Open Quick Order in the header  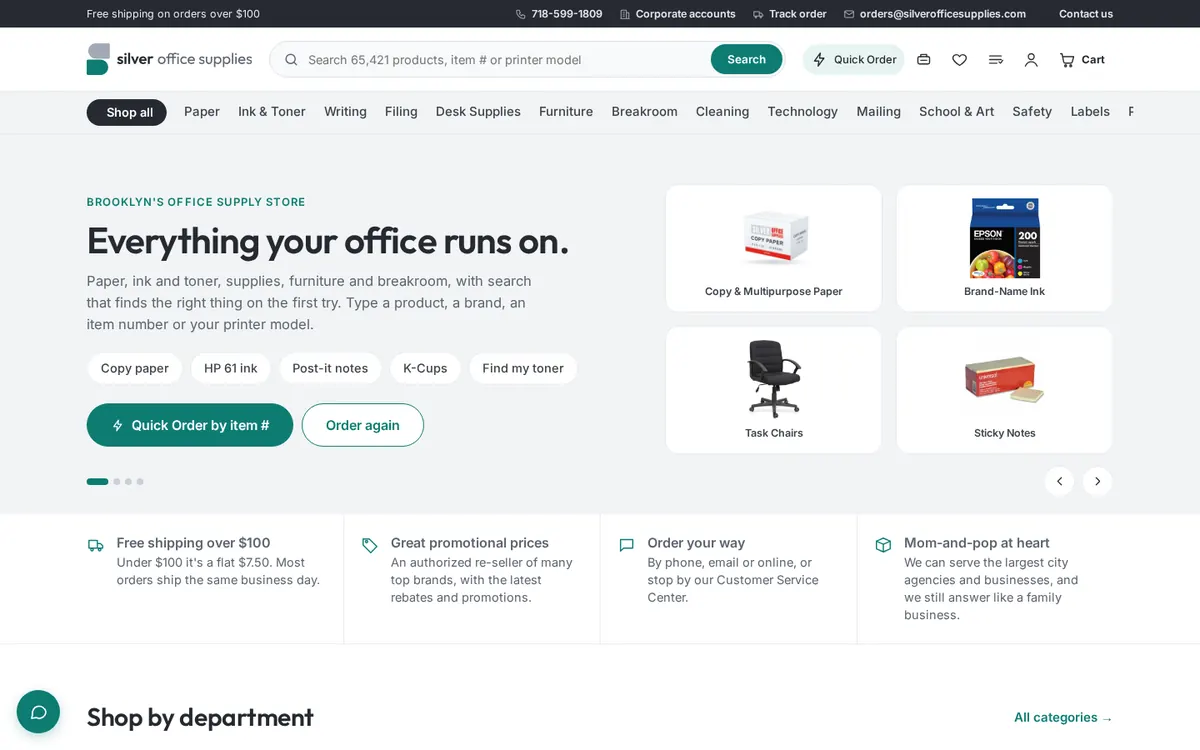[853, 60]
